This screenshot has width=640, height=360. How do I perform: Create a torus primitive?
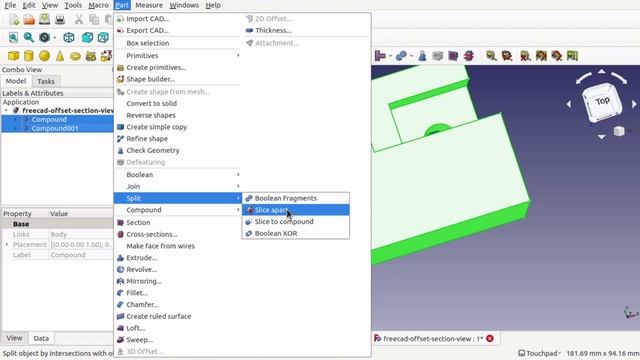pyautogui.click(x=76, y=56)
